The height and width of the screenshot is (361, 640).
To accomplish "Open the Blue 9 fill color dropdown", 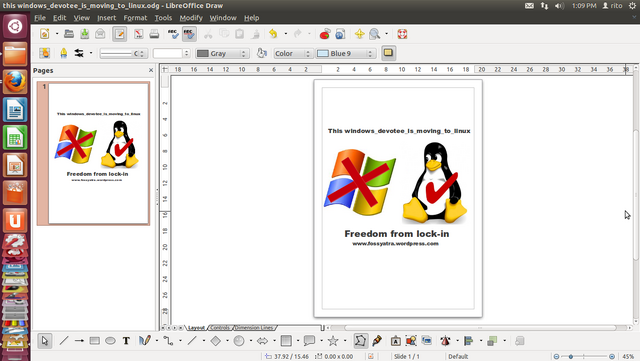I will click(x=346, y=53).
